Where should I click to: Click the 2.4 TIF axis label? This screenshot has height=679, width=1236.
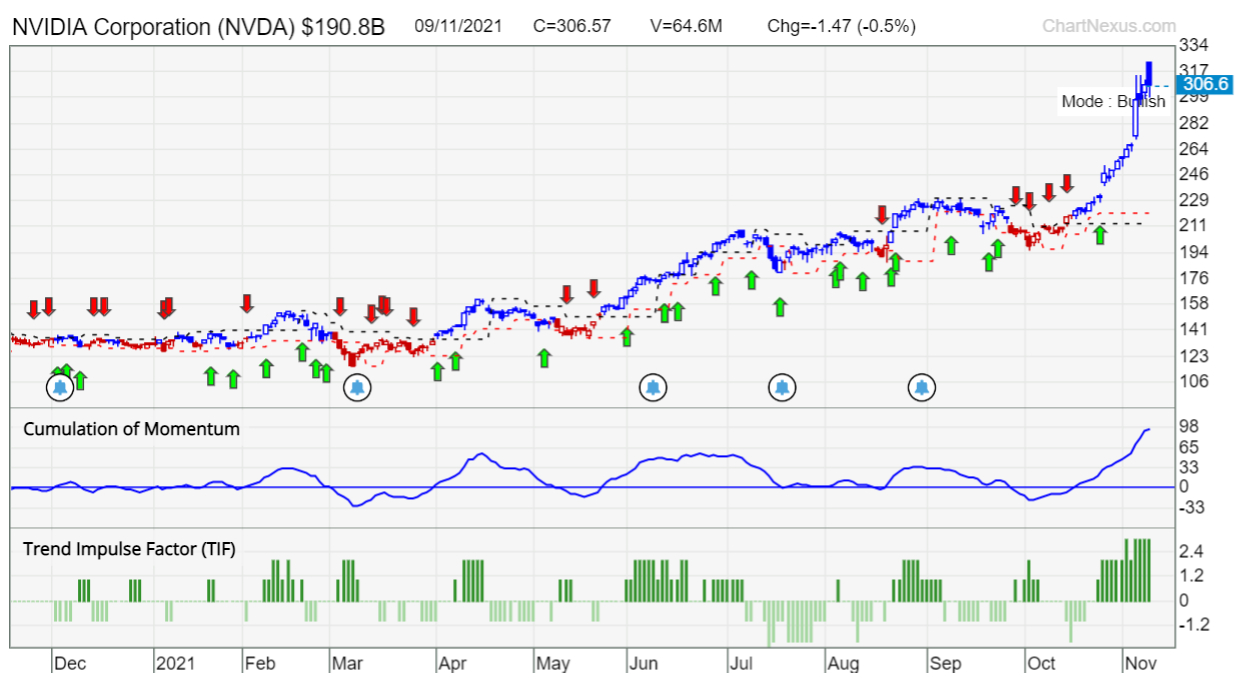click(1190, 551)
